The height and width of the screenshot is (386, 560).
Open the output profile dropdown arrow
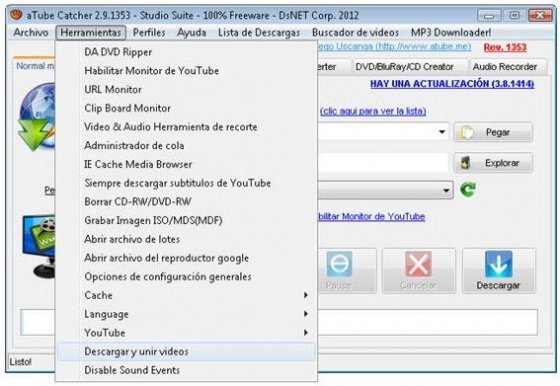tap(446, 190)
